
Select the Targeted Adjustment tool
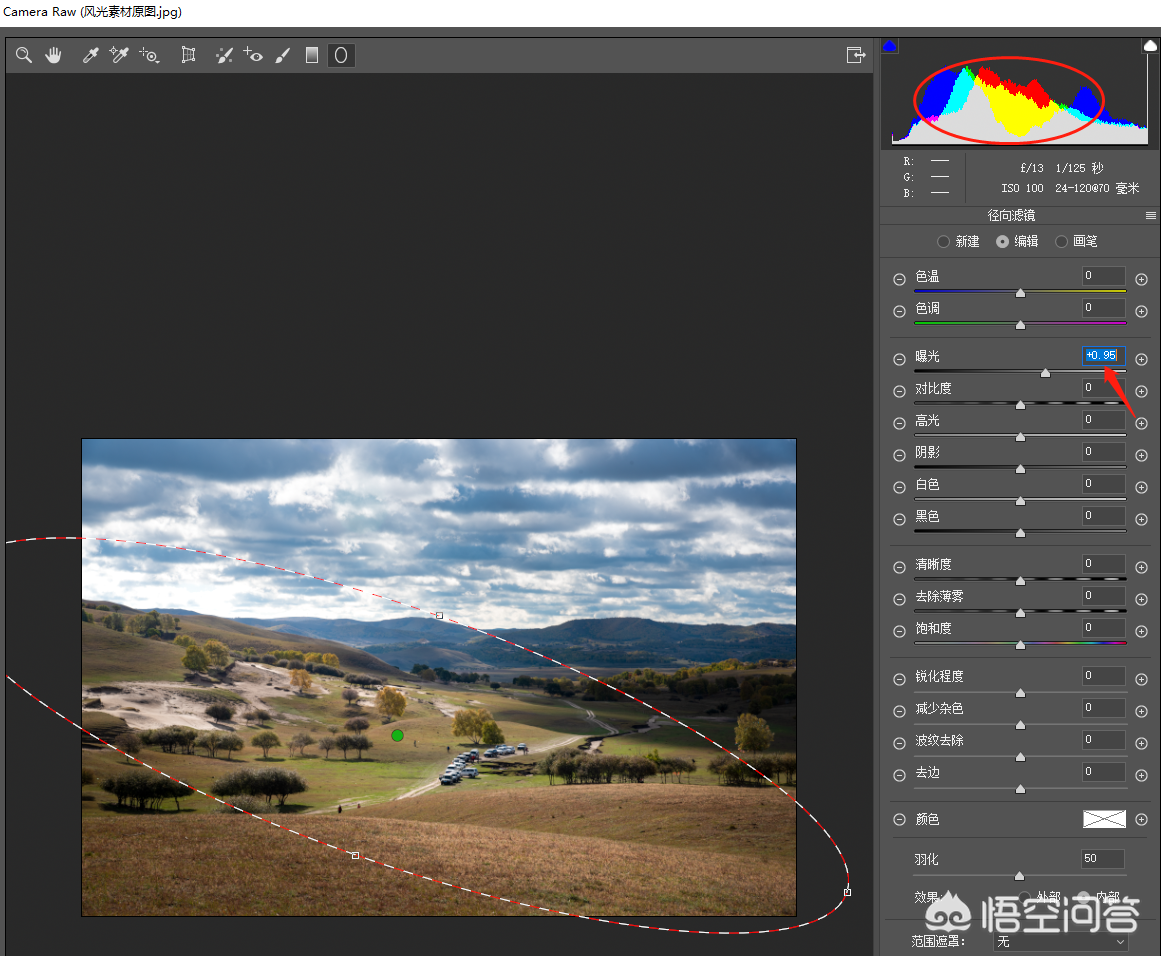pyautogui.click(x=150, y=55)
